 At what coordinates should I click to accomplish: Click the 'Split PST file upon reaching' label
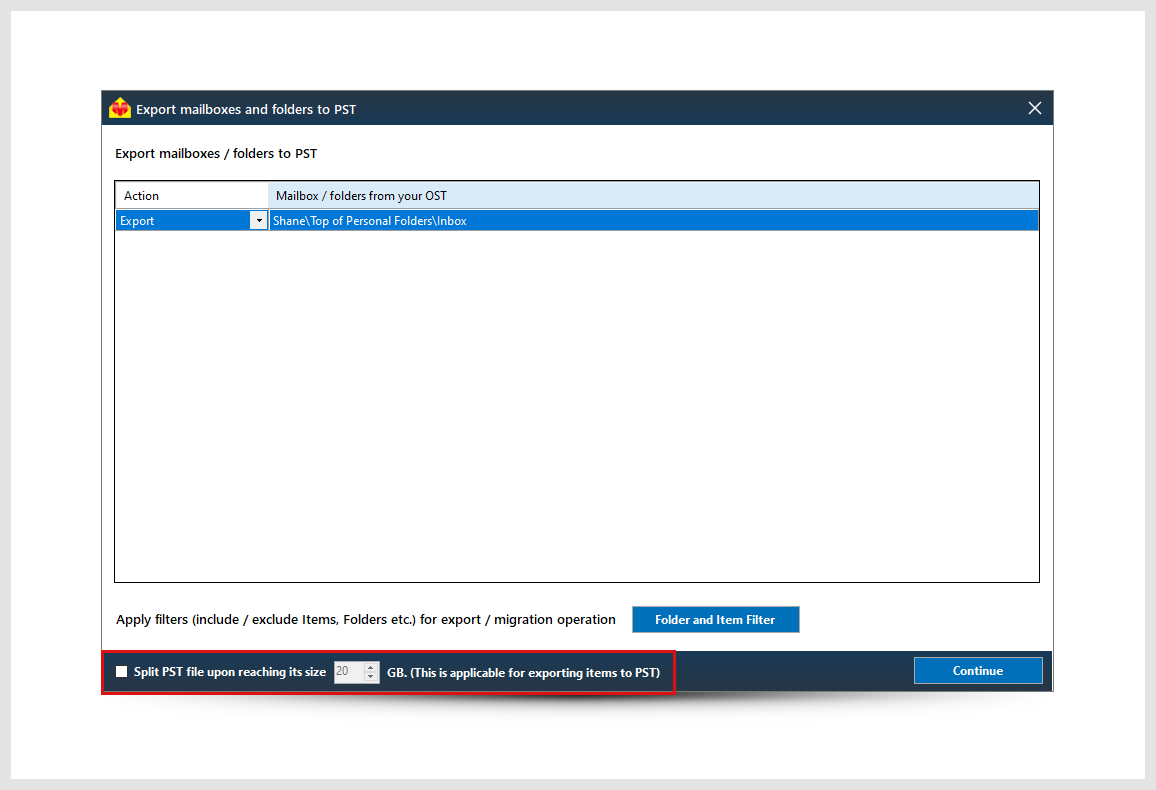click(230, 672)
